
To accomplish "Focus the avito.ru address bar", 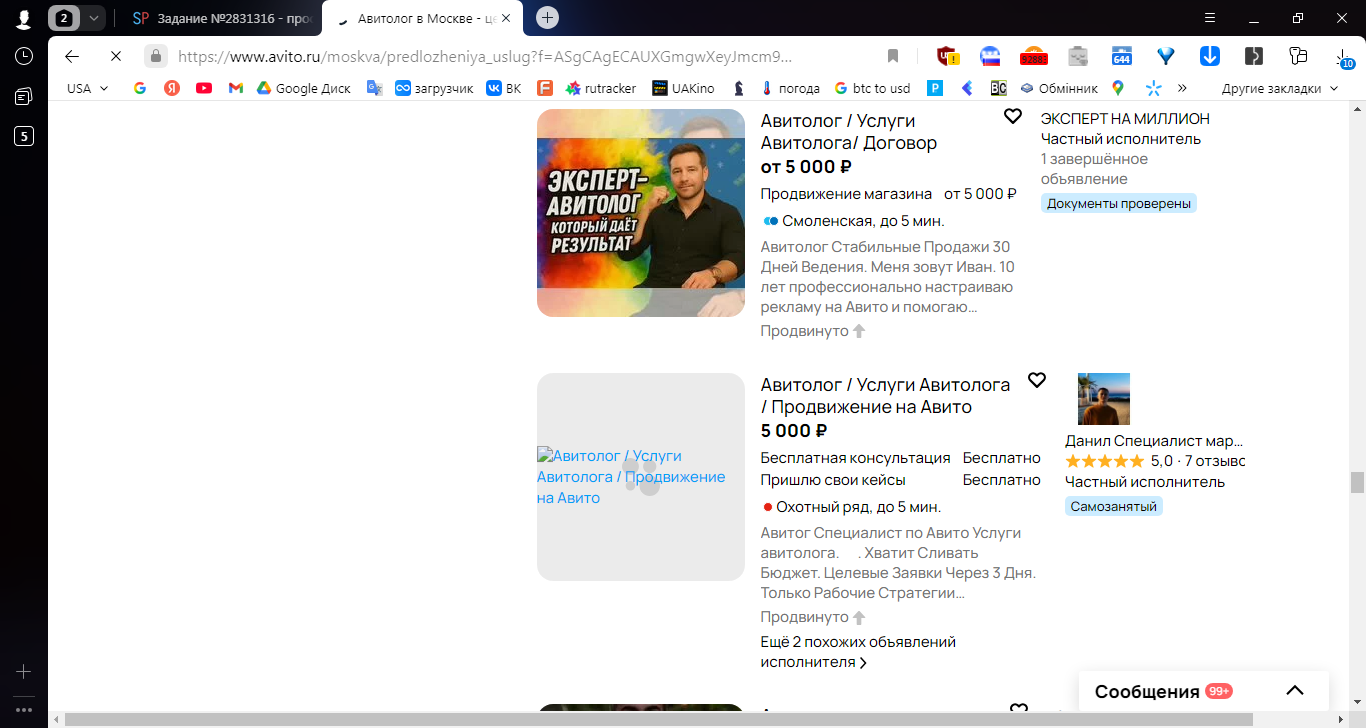I will click(484, 57).
